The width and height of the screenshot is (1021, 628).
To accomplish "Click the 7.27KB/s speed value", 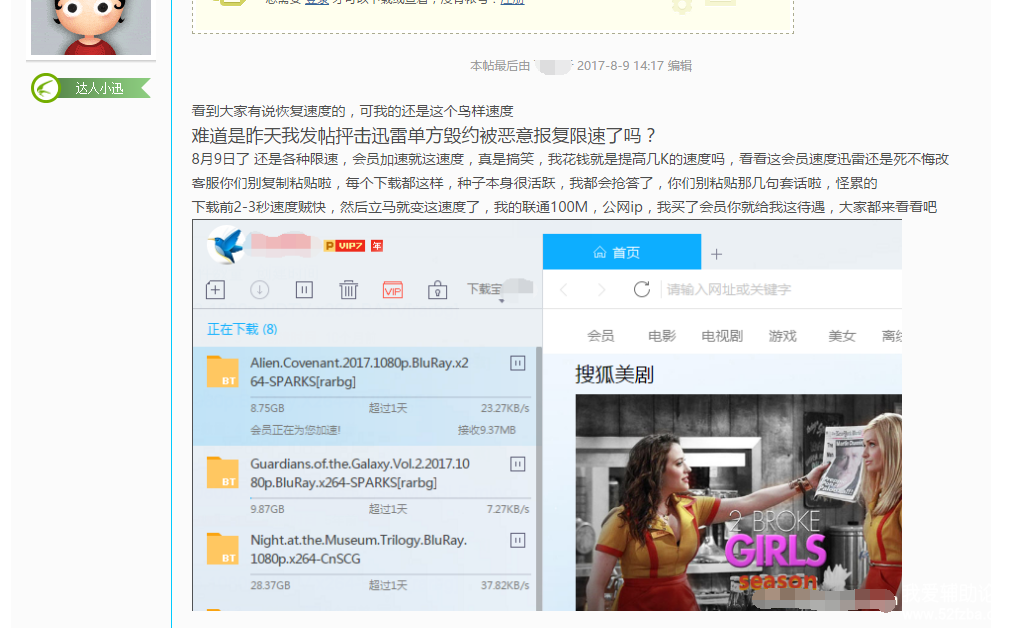I will (x=508, y=509).
